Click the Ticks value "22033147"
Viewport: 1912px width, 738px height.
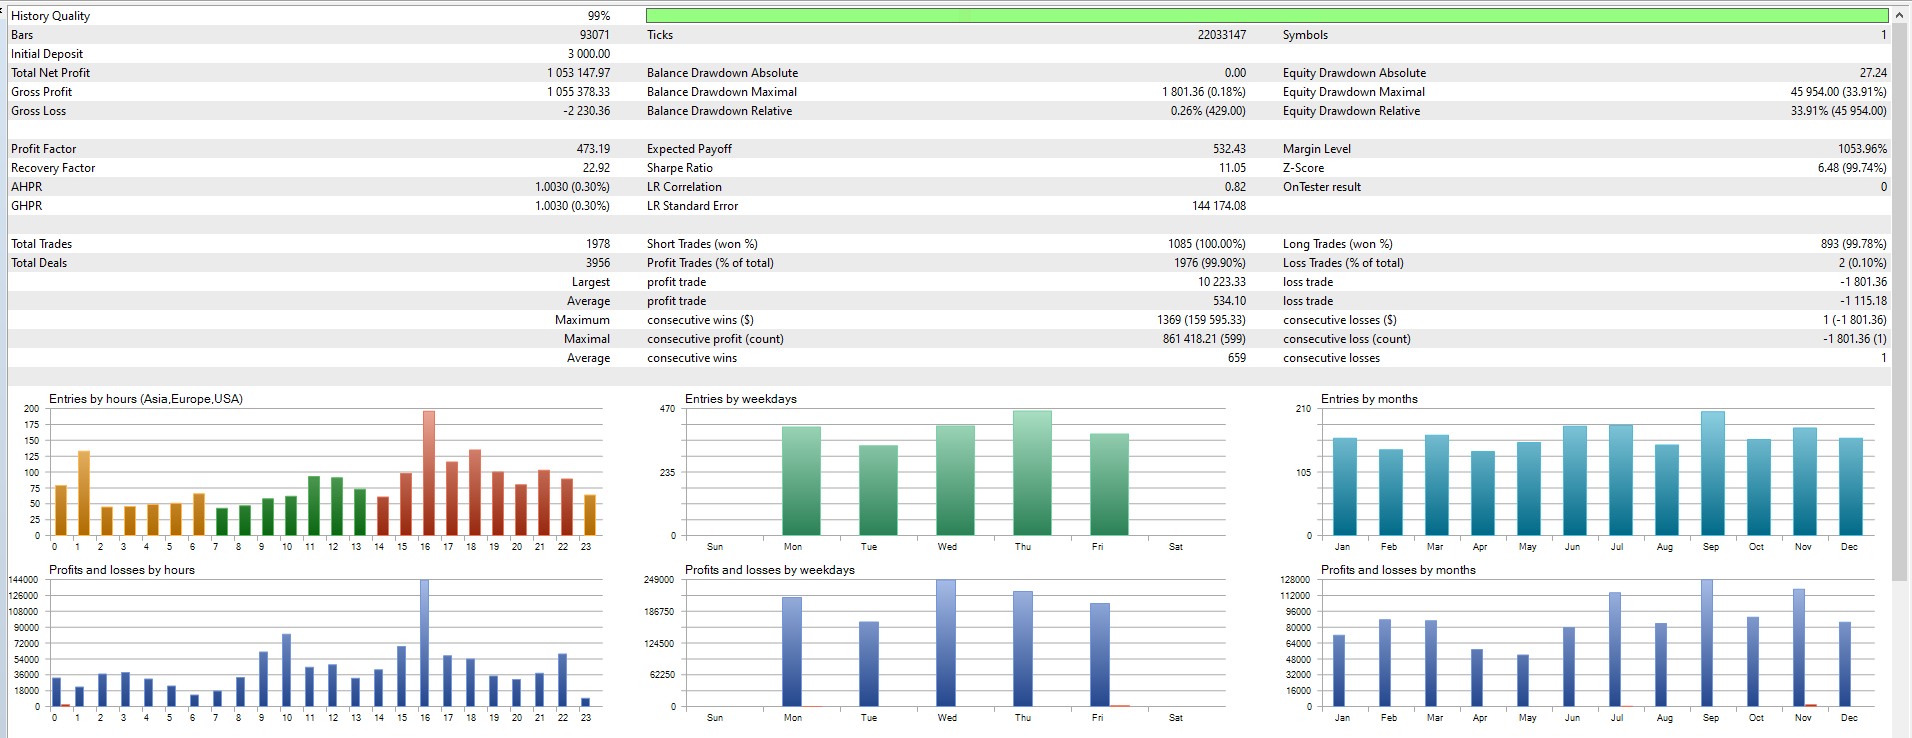point(1222,35)
